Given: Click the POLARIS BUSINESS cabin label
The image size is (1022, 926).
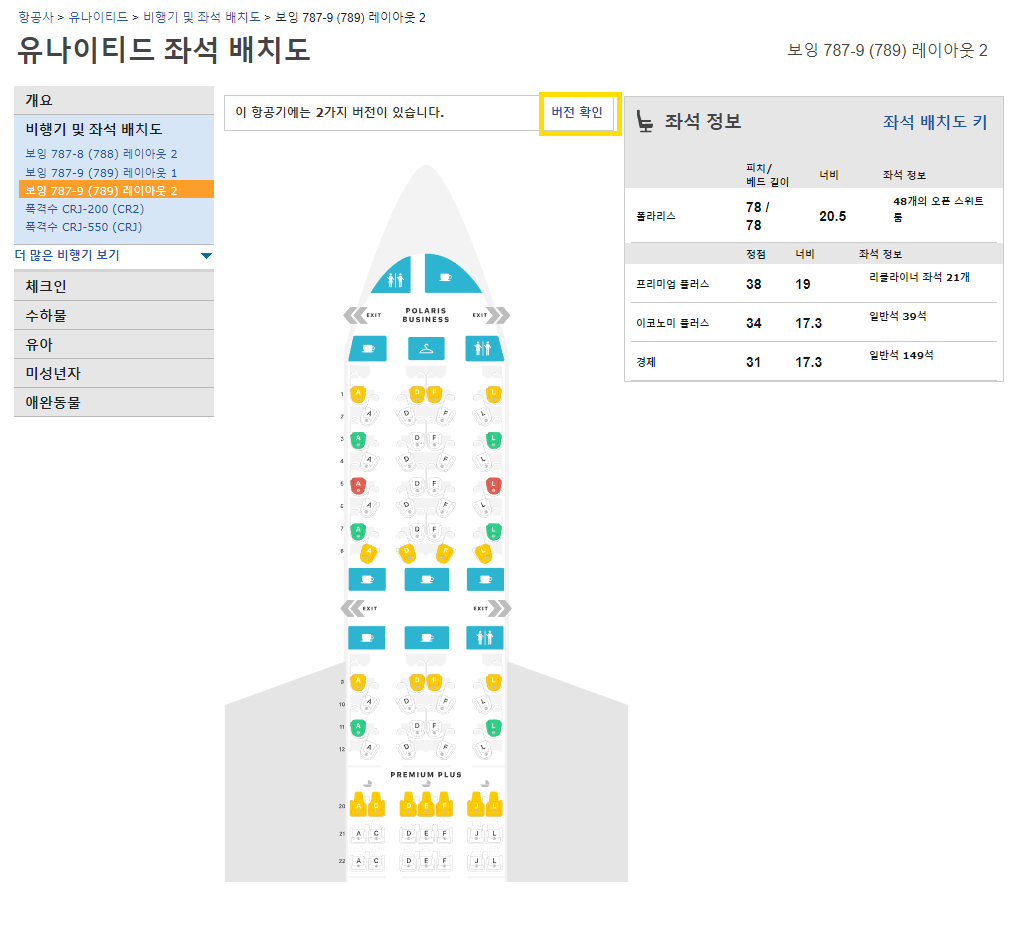Looking at the screenshot, I should pos(426,315).
